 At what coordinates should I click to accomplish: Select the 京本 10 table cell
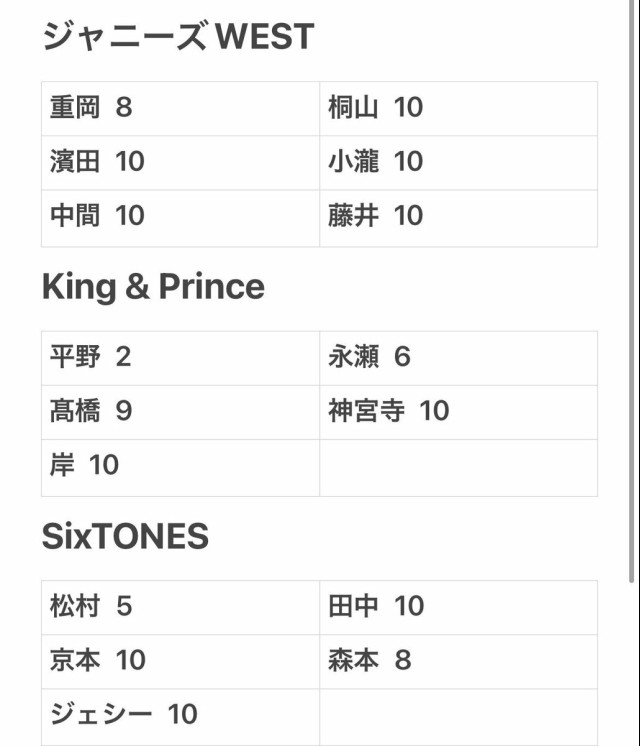180,662
